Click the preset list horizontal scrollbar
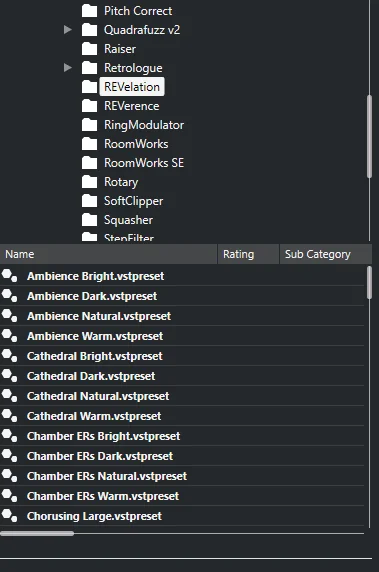This screenshot has height=572, width=379. 37,533
